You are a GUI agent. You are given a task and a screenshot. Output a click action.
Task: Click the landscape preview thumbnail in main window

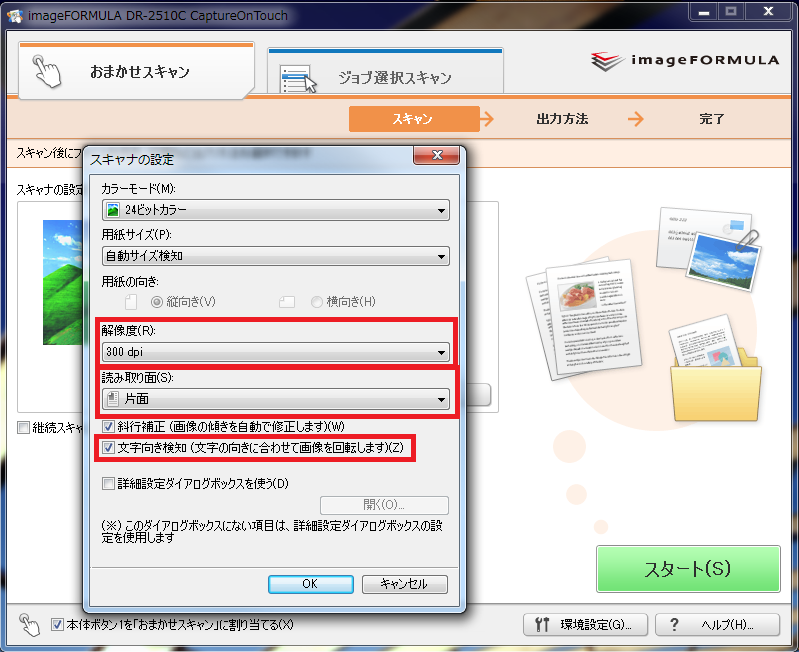(x=63, y=282)
